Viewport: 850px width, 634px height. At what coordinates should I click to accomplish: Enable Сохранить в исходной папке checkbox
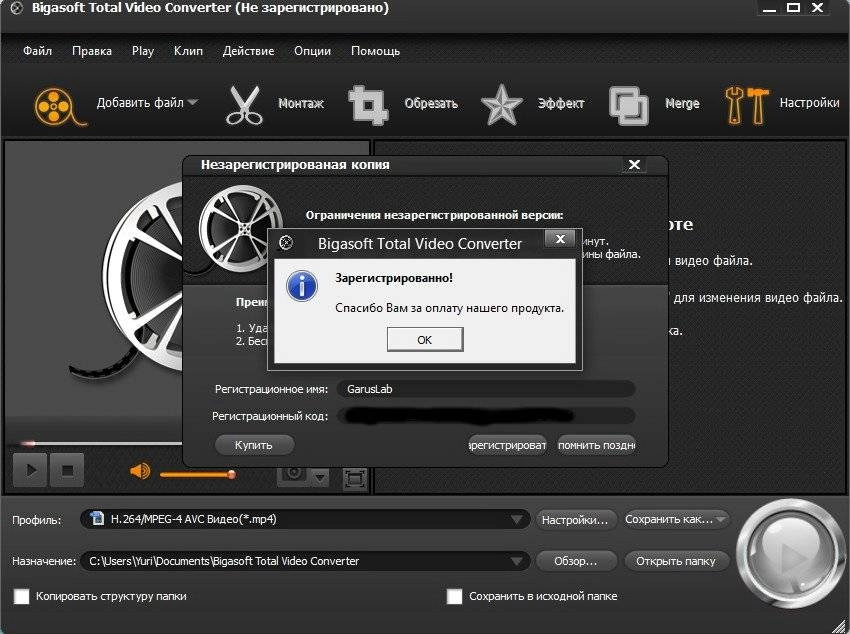[x=454, y=597]
